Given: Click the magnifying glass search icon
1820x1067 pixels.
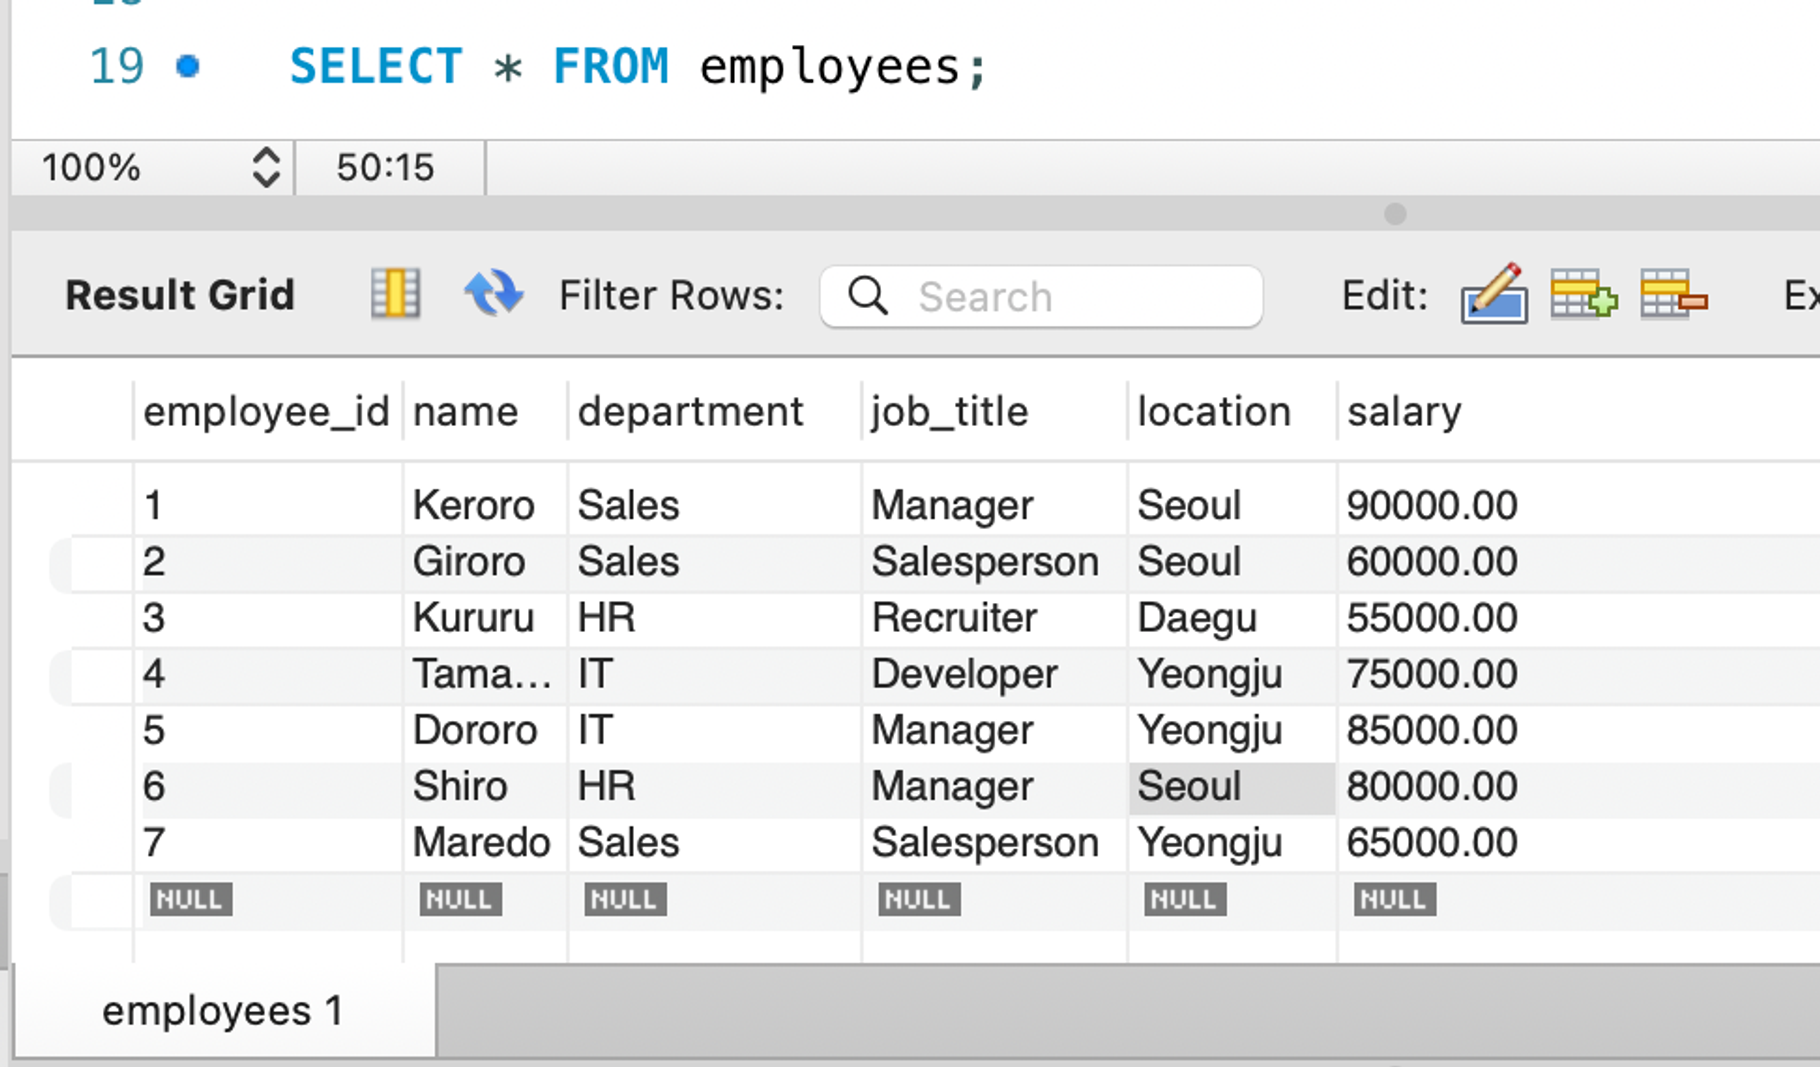Looking at the screenshot, I should pyautogui.click(x=867, y=296).
